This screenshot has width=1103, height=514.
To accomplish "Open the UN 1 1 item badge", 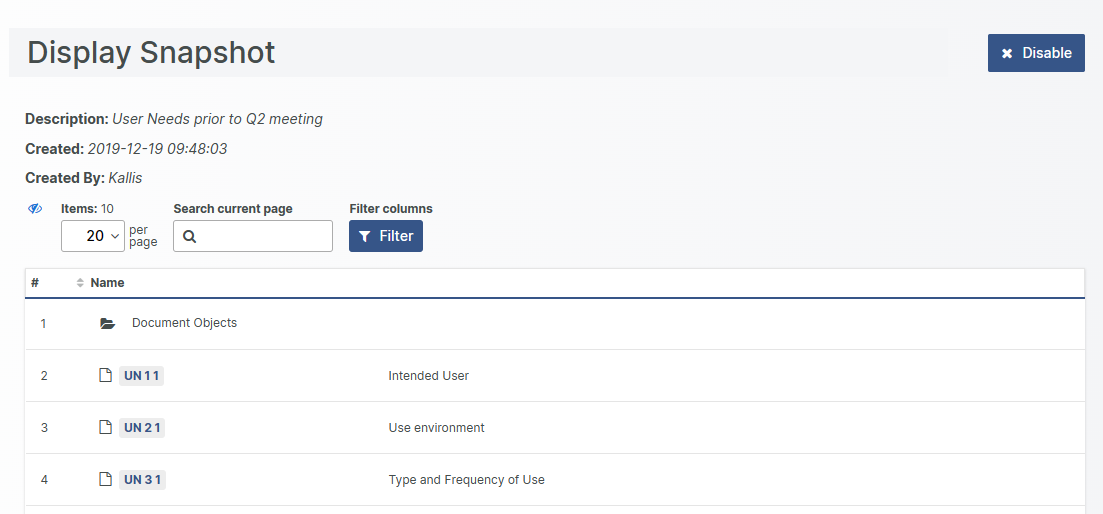I will (x=141, y=376).
